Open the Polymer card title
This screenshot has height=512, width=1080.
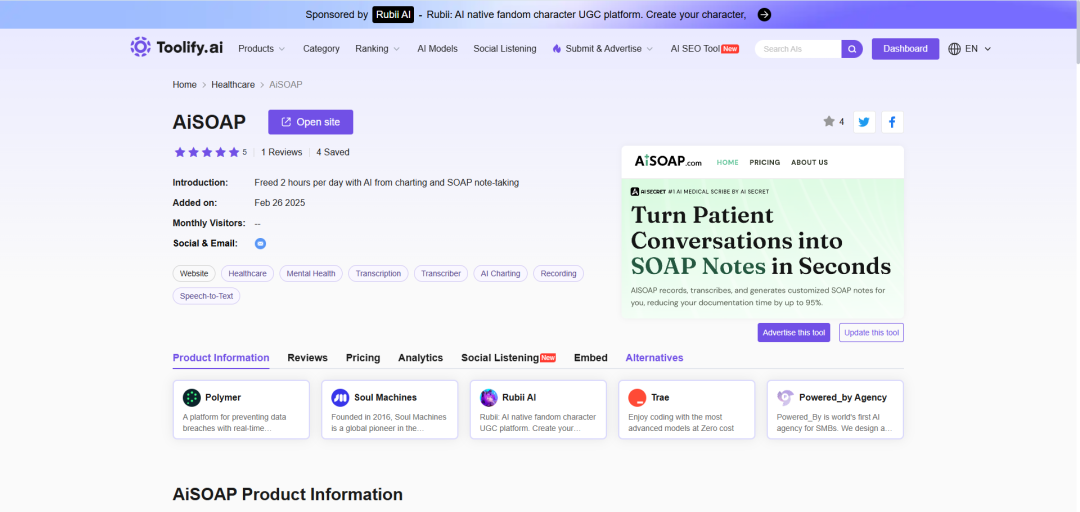223,398
